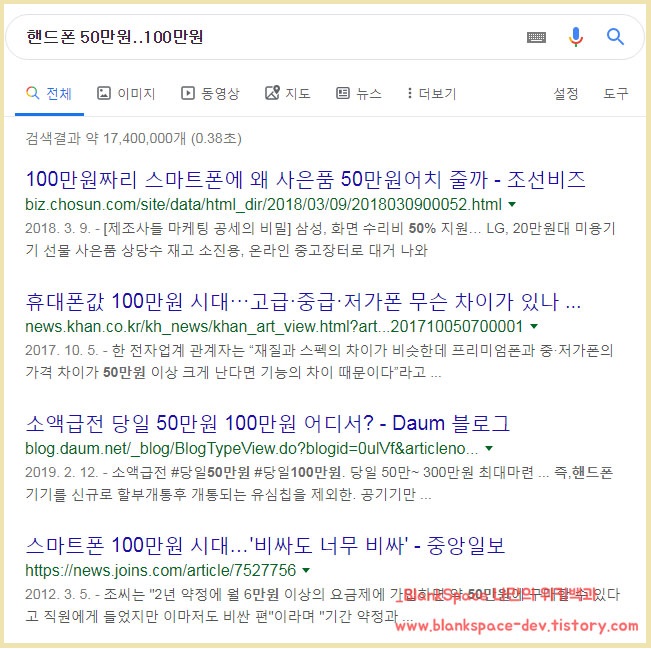
Task: Expand dropdown arrow beside biz.chosun.com URL
Action: click(512, 204)
